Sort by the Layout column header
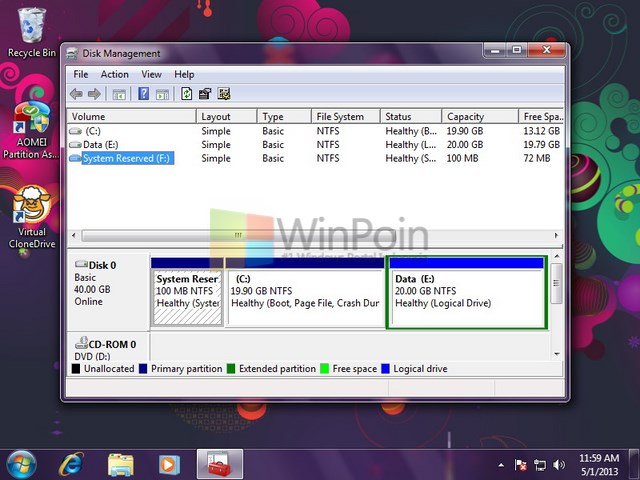640x480 pixels. tap(227, 116)
